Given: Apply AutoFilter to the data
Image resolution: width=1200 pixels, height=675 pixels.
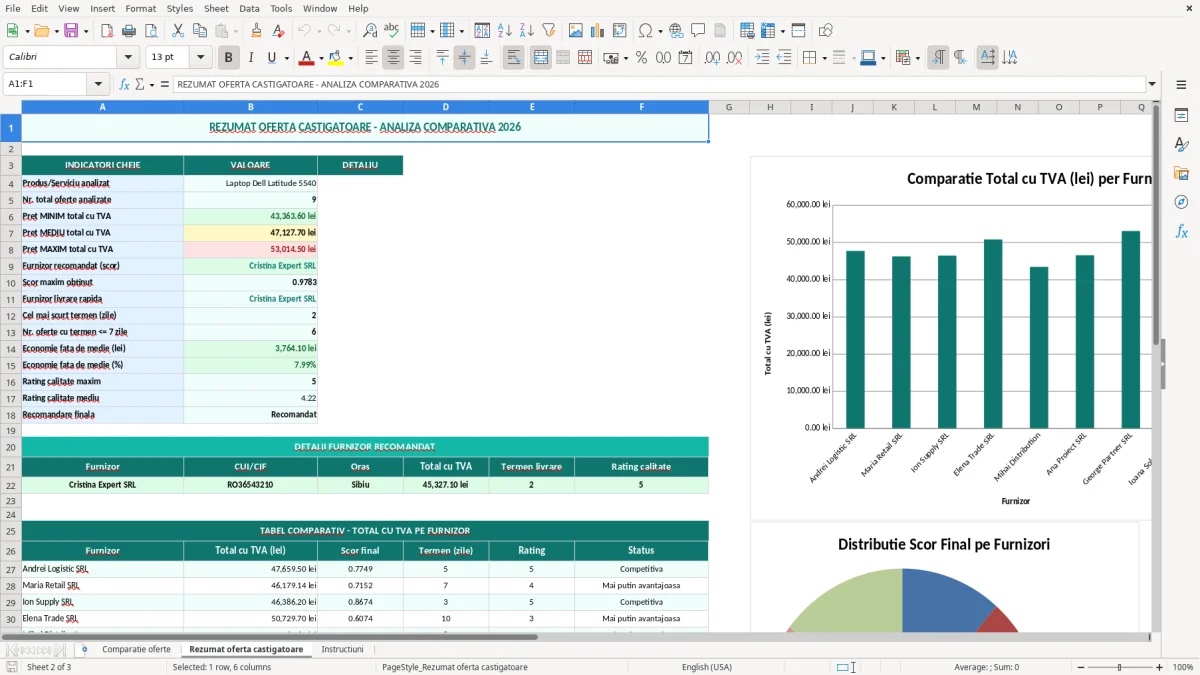Looking at the screenshot, I should [x=548, y=31].
